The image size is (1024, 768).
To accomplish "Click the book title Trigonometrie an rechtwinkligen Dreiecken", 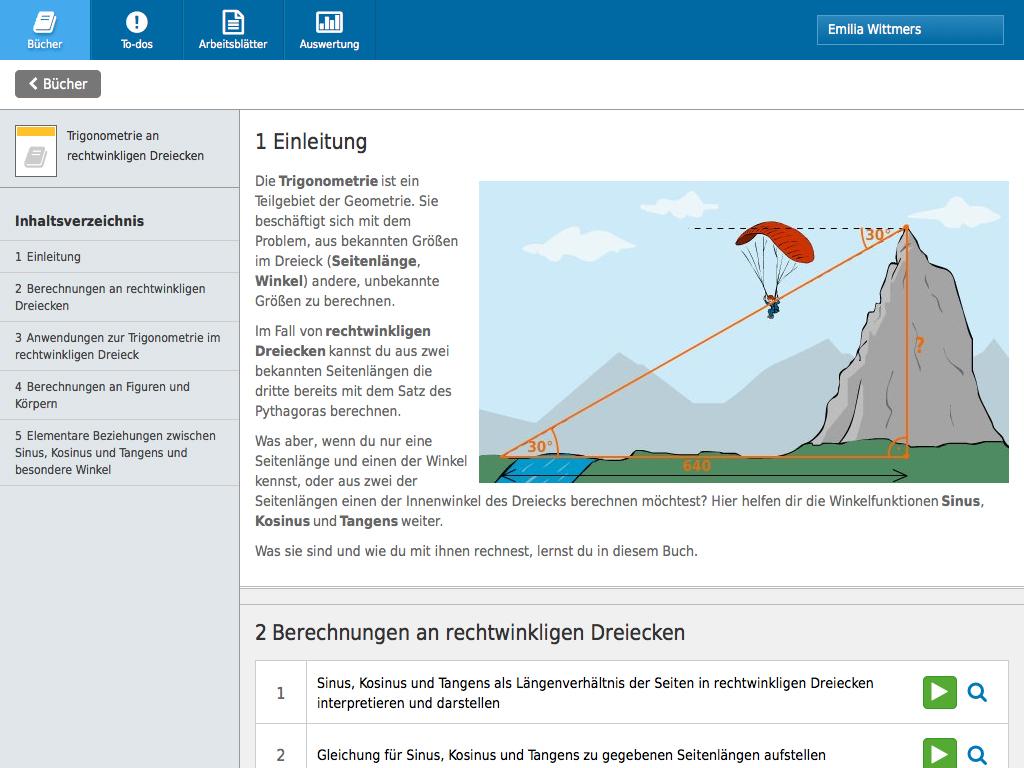I will pyautogui.click(x=135, y=146).
